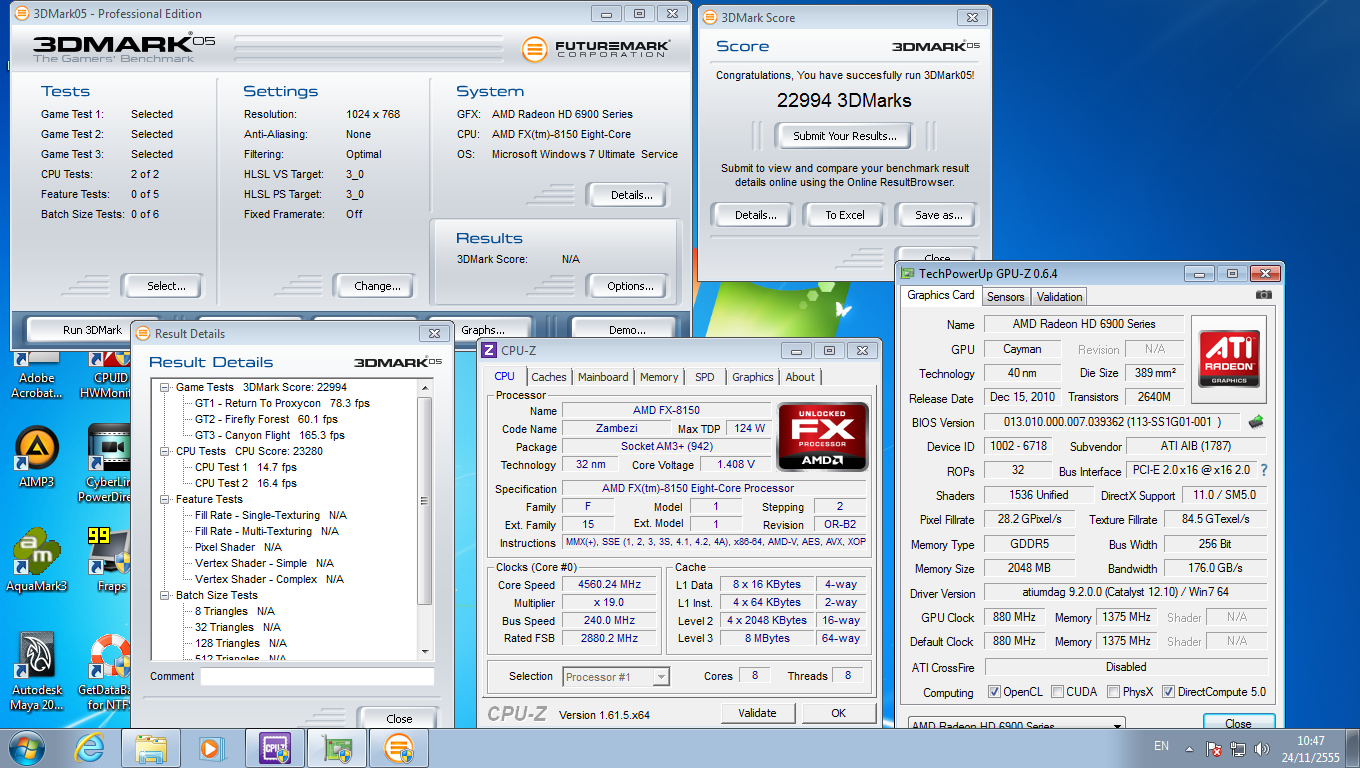Click the Comment input field
The width and height of the screenshot is (1360, 768).
[317, 677]
